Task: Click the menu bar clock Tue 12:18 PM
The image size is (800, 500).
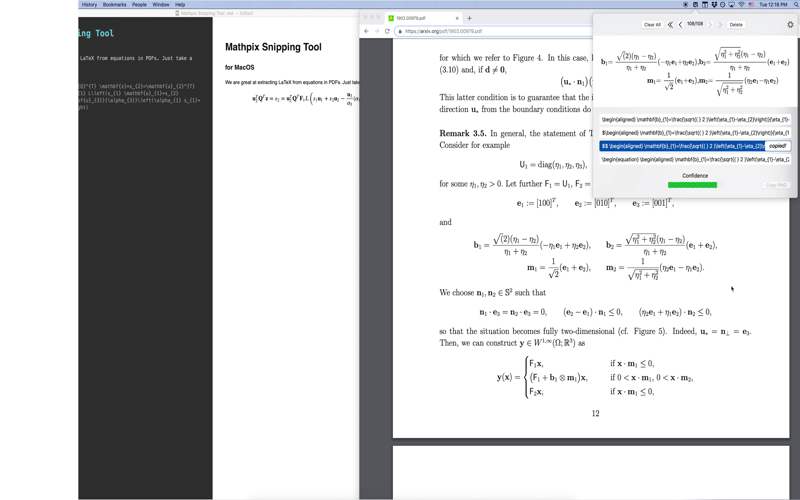Action: pyautogui.click(x=773, y=5)
